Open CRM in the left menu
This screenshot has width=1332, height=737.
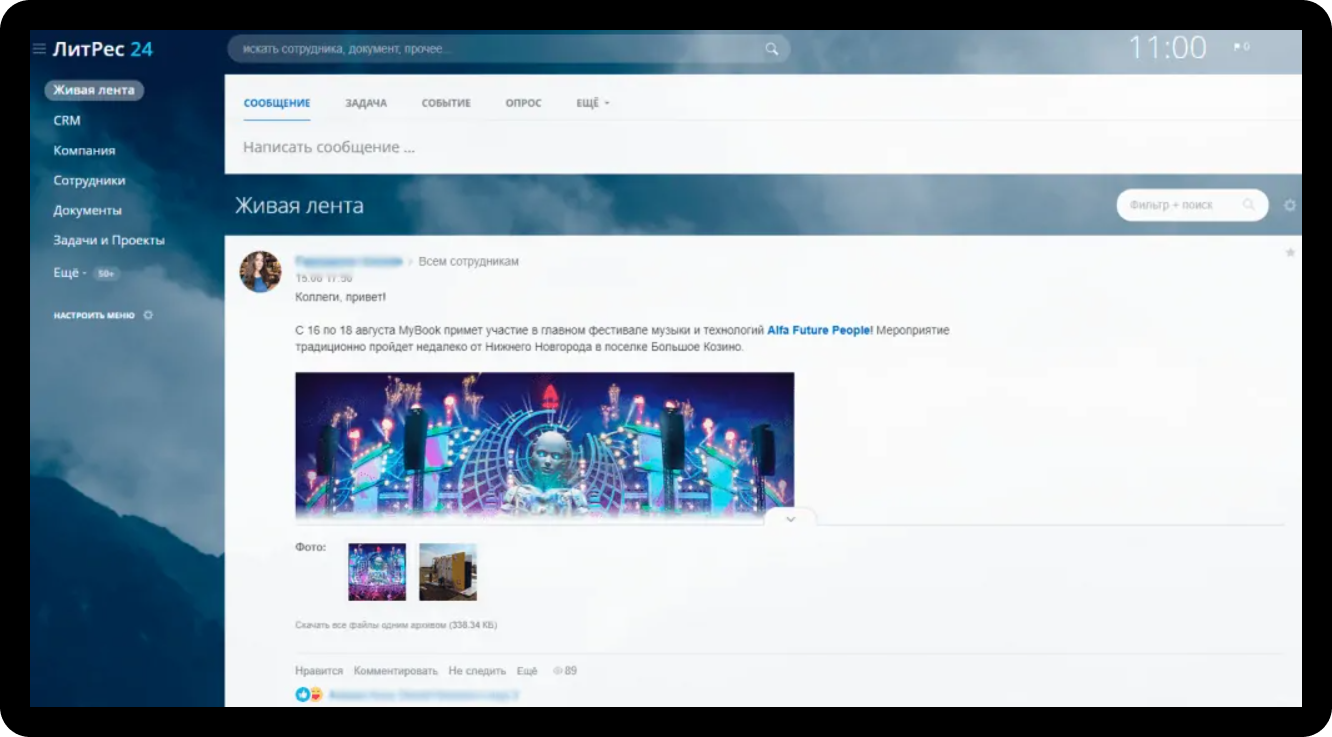[x=67, y=120]
